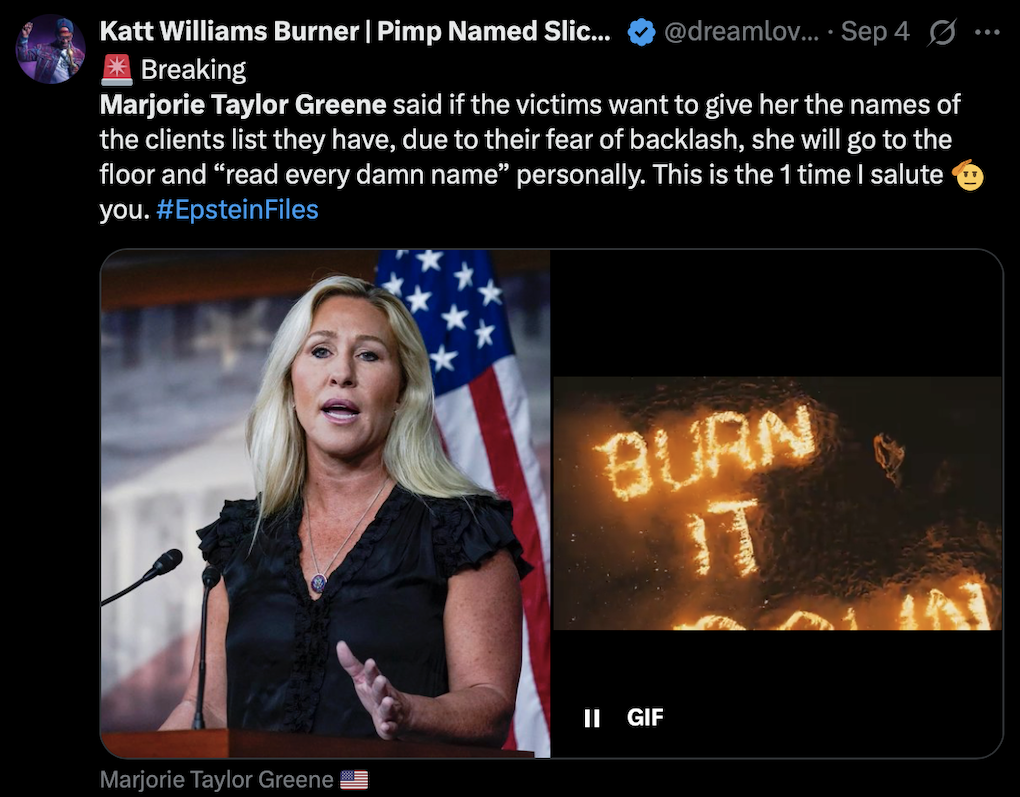The image size is (1020, 797).
Task: Click the Breaking text line
Action: (193, 70)
